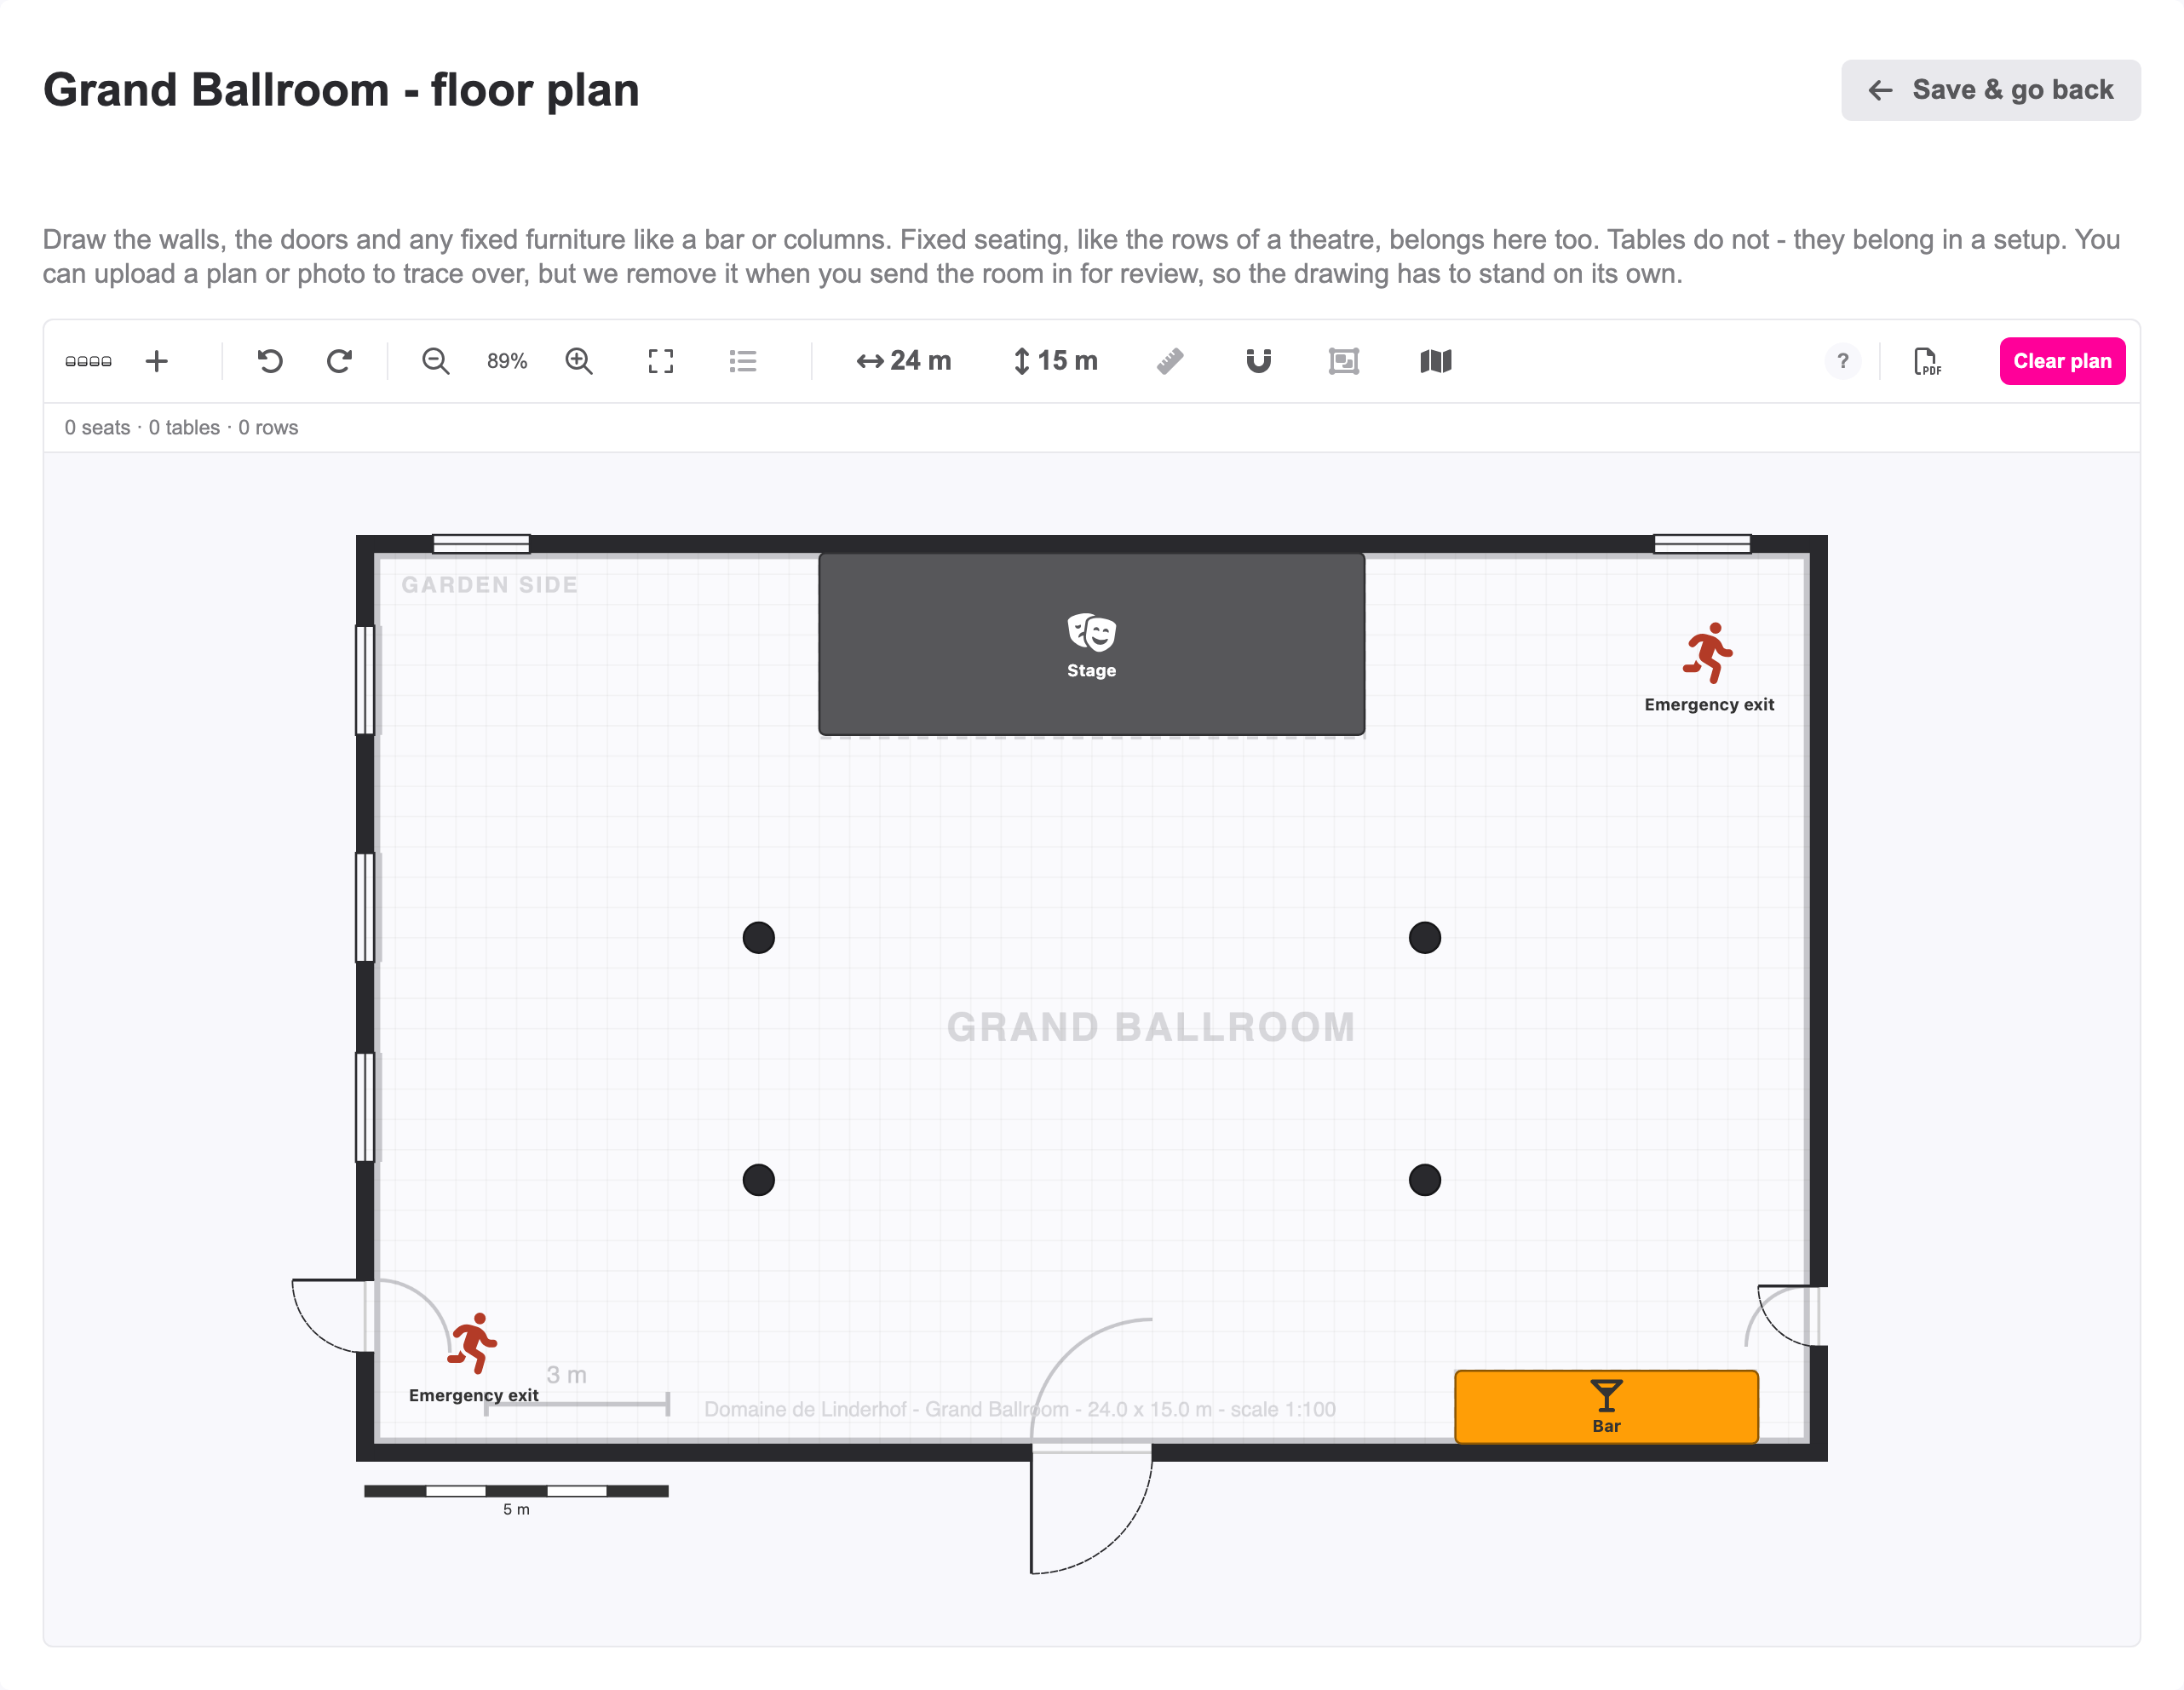
Task: Click the 0 seats counter text
Action: 98,428
